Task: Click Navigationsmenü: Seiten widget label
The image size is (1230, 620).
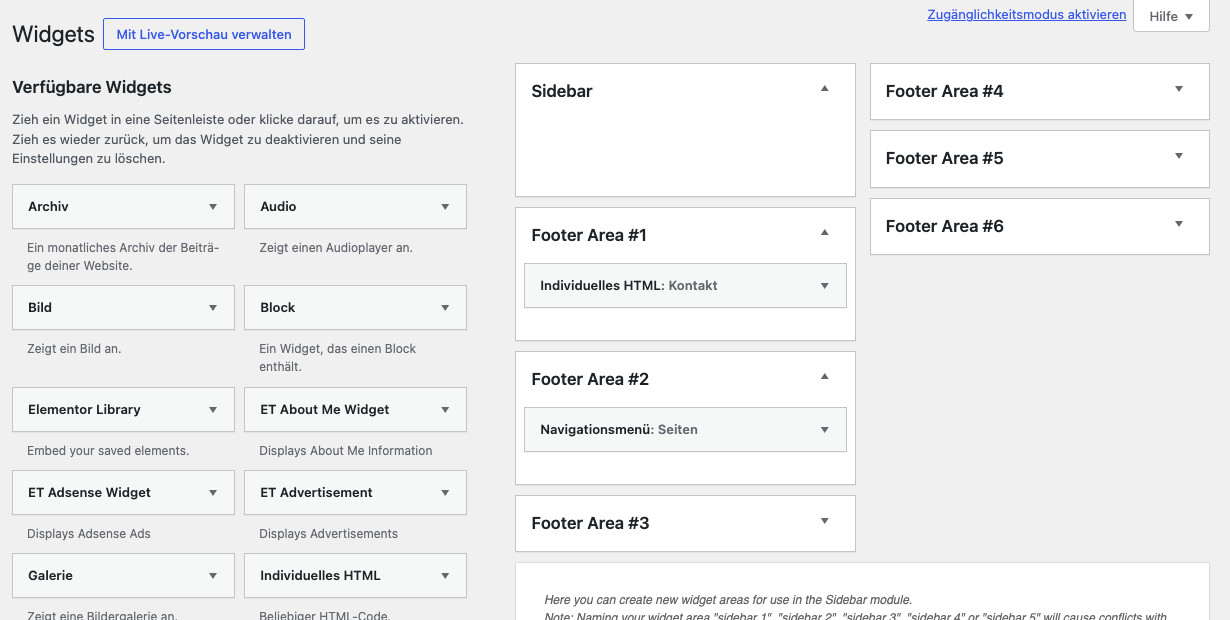Action: (x=619, y=429)
